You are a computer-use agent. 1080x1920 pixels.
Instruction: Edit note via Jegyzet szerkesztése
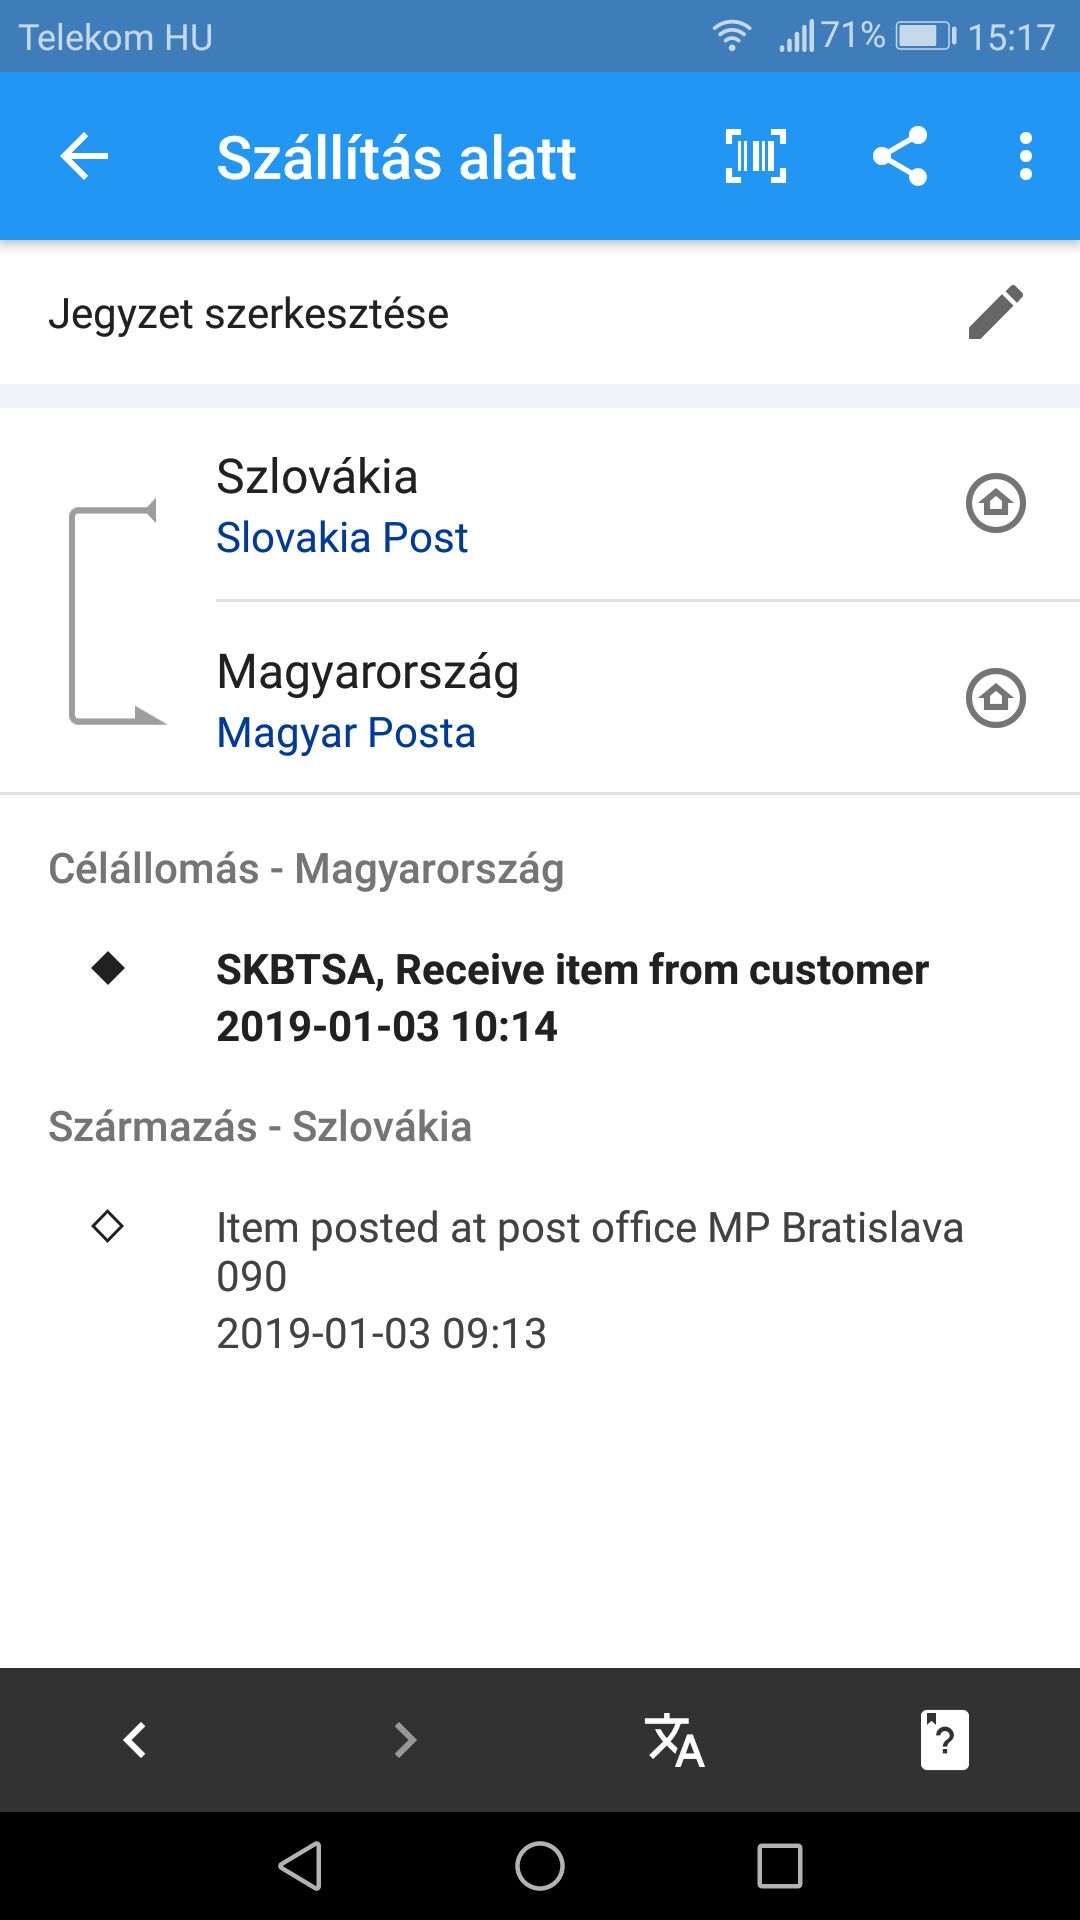click(249, 314)
